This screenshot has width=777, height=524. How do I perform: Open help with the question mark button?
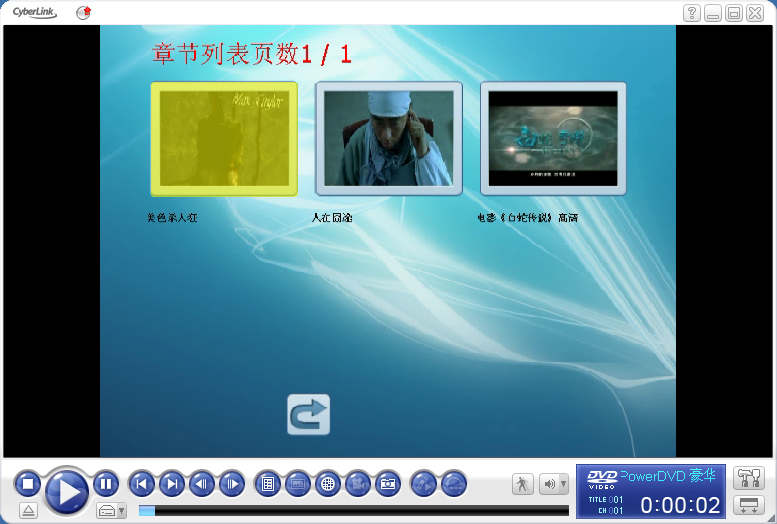(692, 13)
